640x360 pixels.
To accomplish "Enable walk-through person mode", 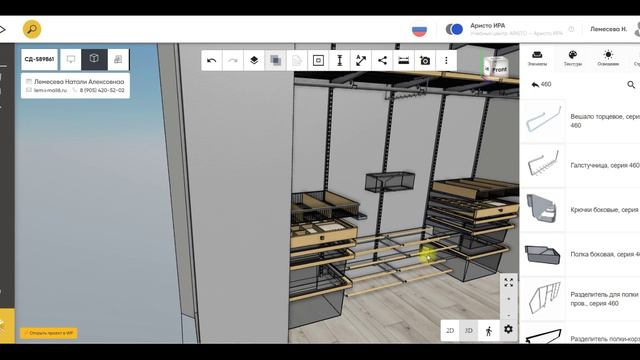I will click(488, 331).
